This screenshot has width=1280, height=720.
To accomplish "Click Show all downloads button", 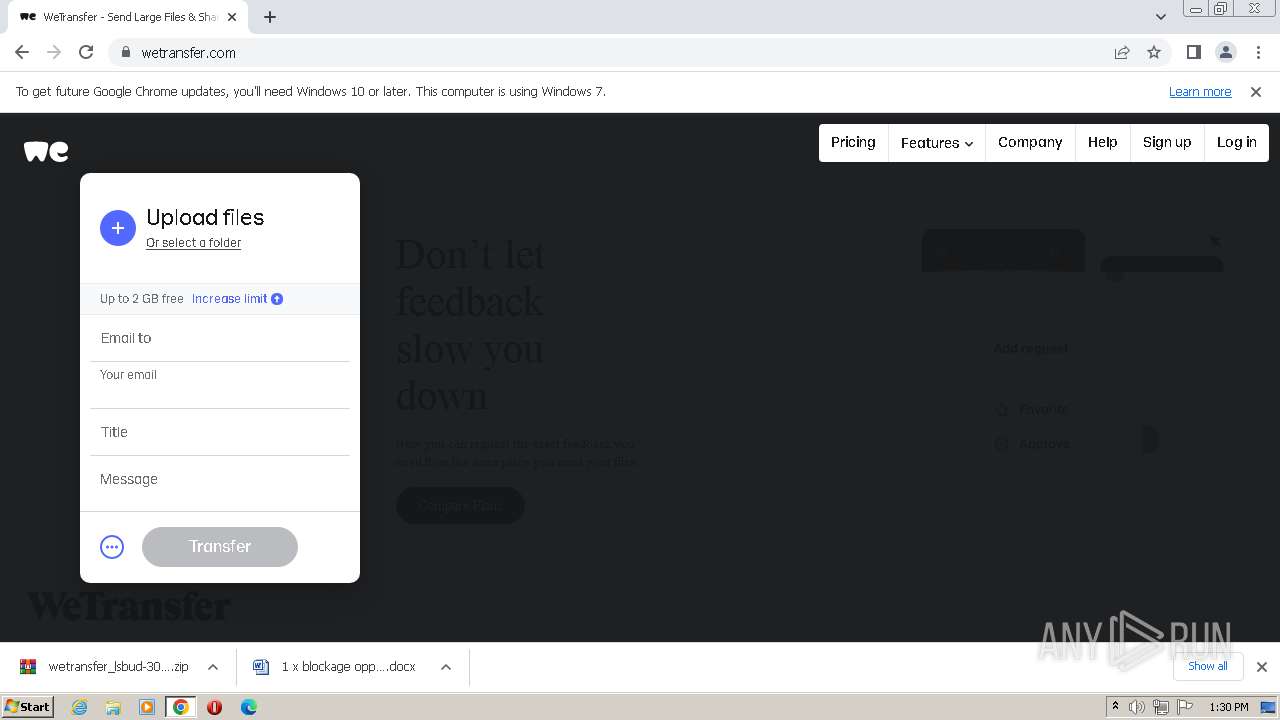I will tap(1208, 667).
